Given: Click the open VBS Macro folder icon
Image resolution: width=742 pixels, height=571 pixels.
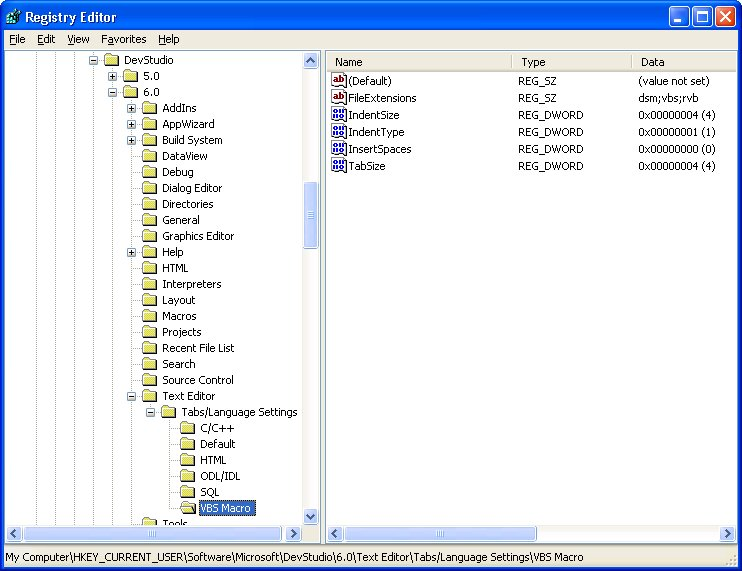Looking at the screenshot, I should click(188, 508).
